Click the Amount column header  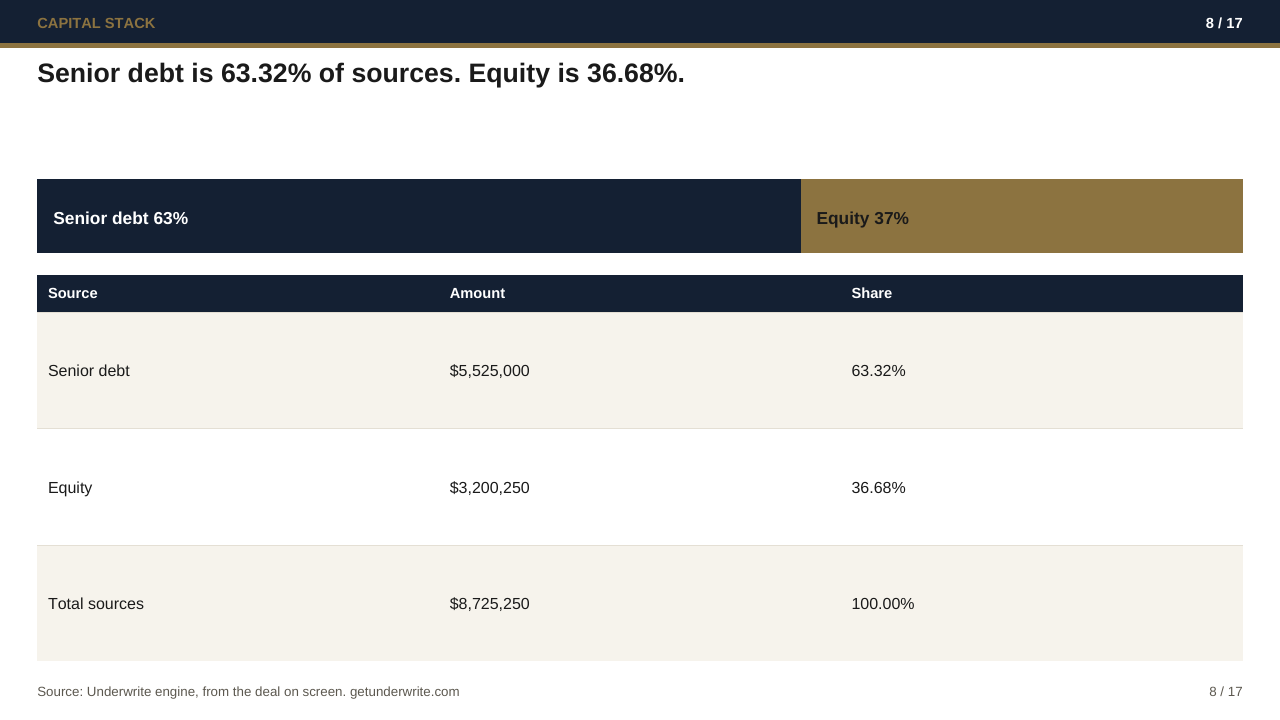477,293
